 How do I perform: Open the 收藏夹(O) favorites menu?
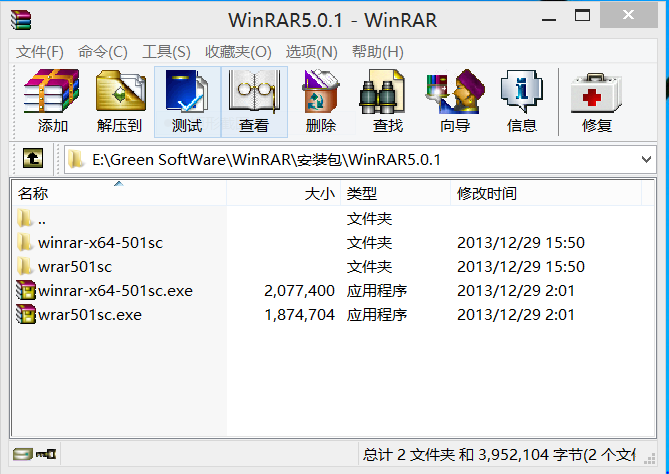pyautogui.click(x=238, y=52)
